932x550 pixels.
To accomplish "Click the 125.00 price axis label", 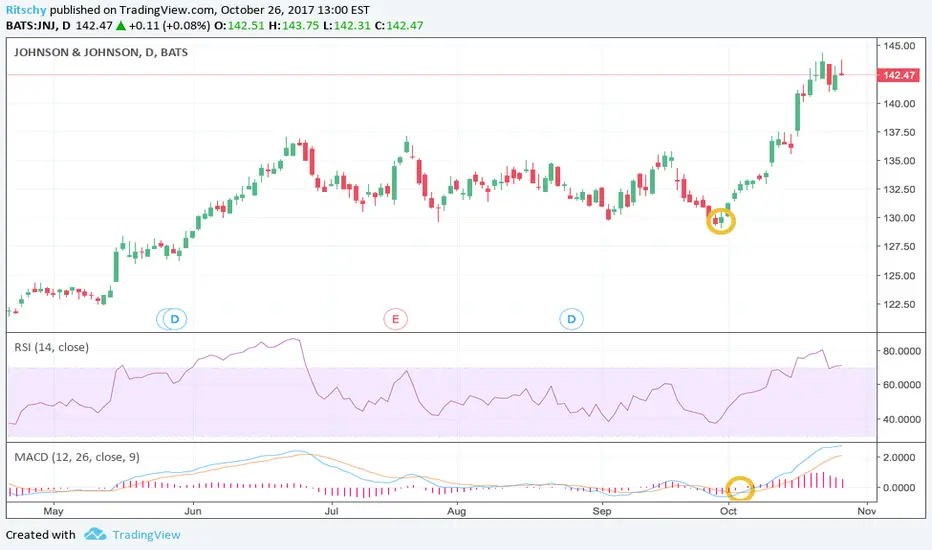I will [899, 275].
